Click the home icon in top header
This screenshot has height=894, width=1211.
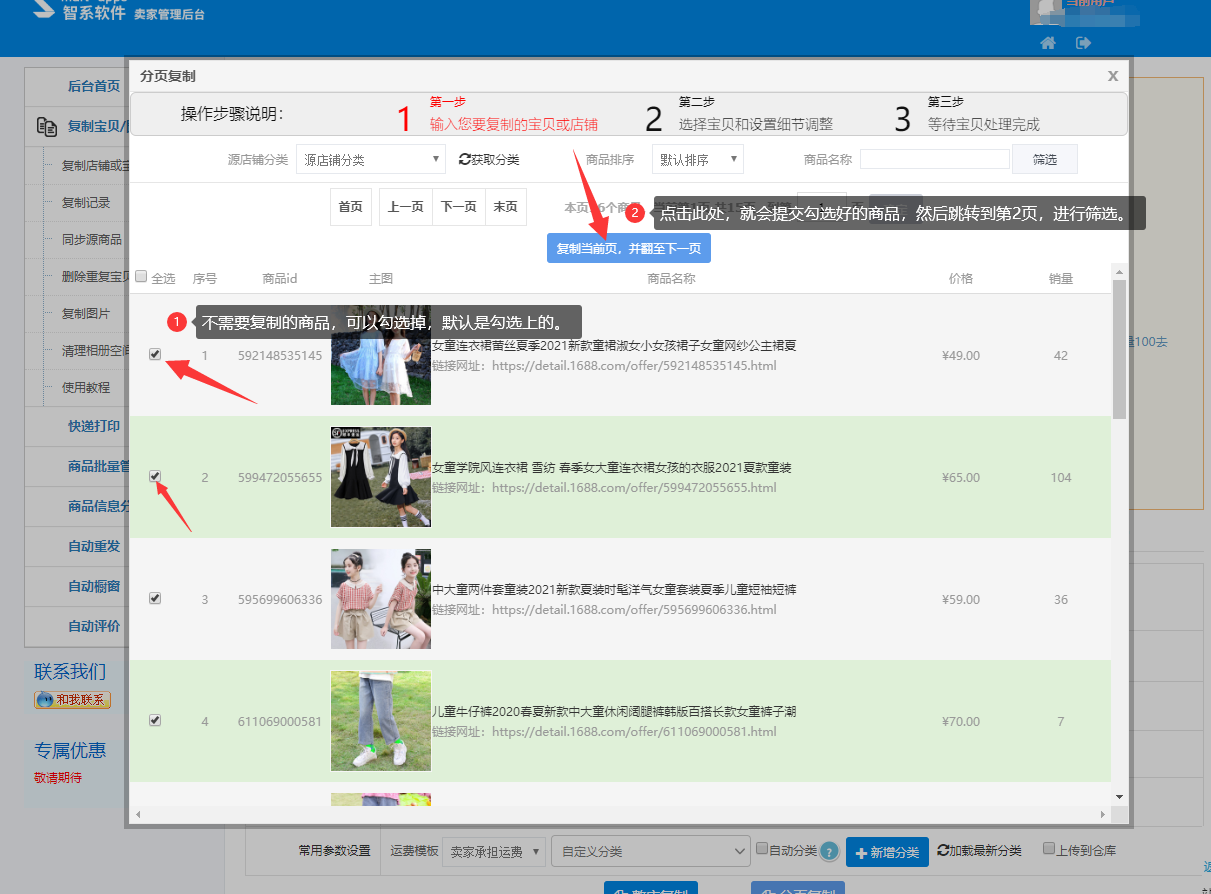(1048, 43)
